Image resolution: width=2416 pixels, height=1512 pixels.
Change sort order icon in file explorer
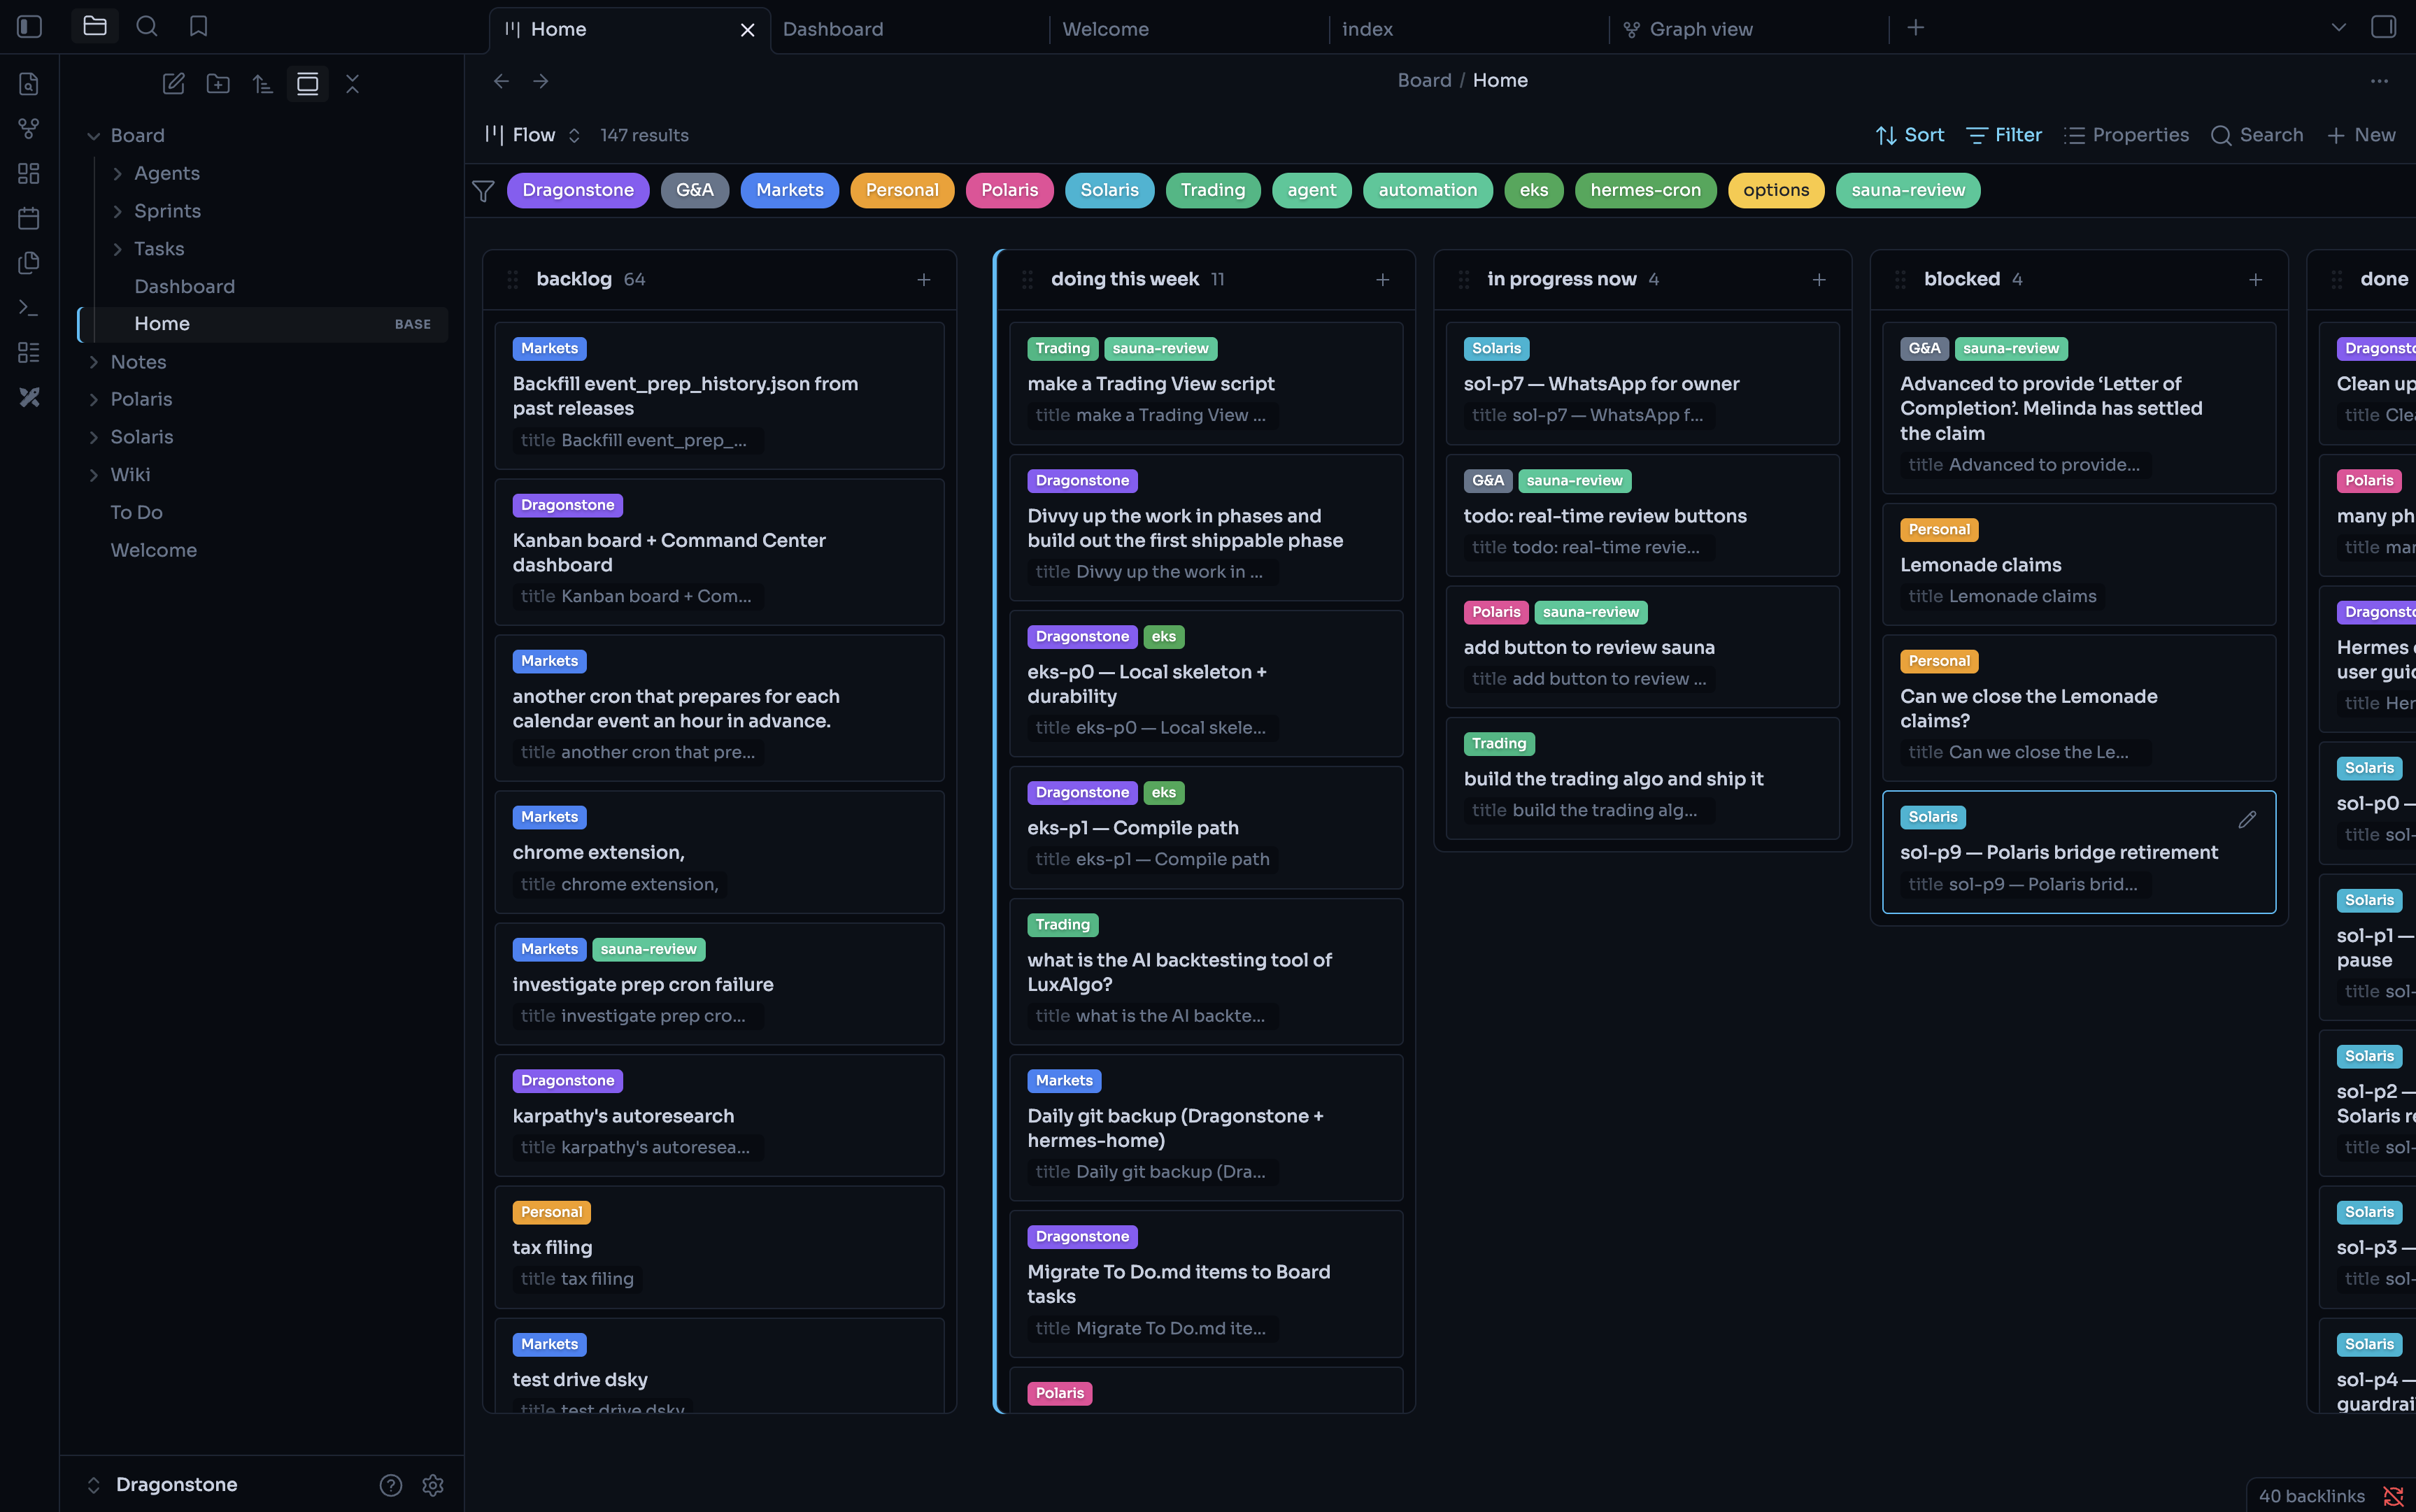pyautogui.click(x=263, y=84)
